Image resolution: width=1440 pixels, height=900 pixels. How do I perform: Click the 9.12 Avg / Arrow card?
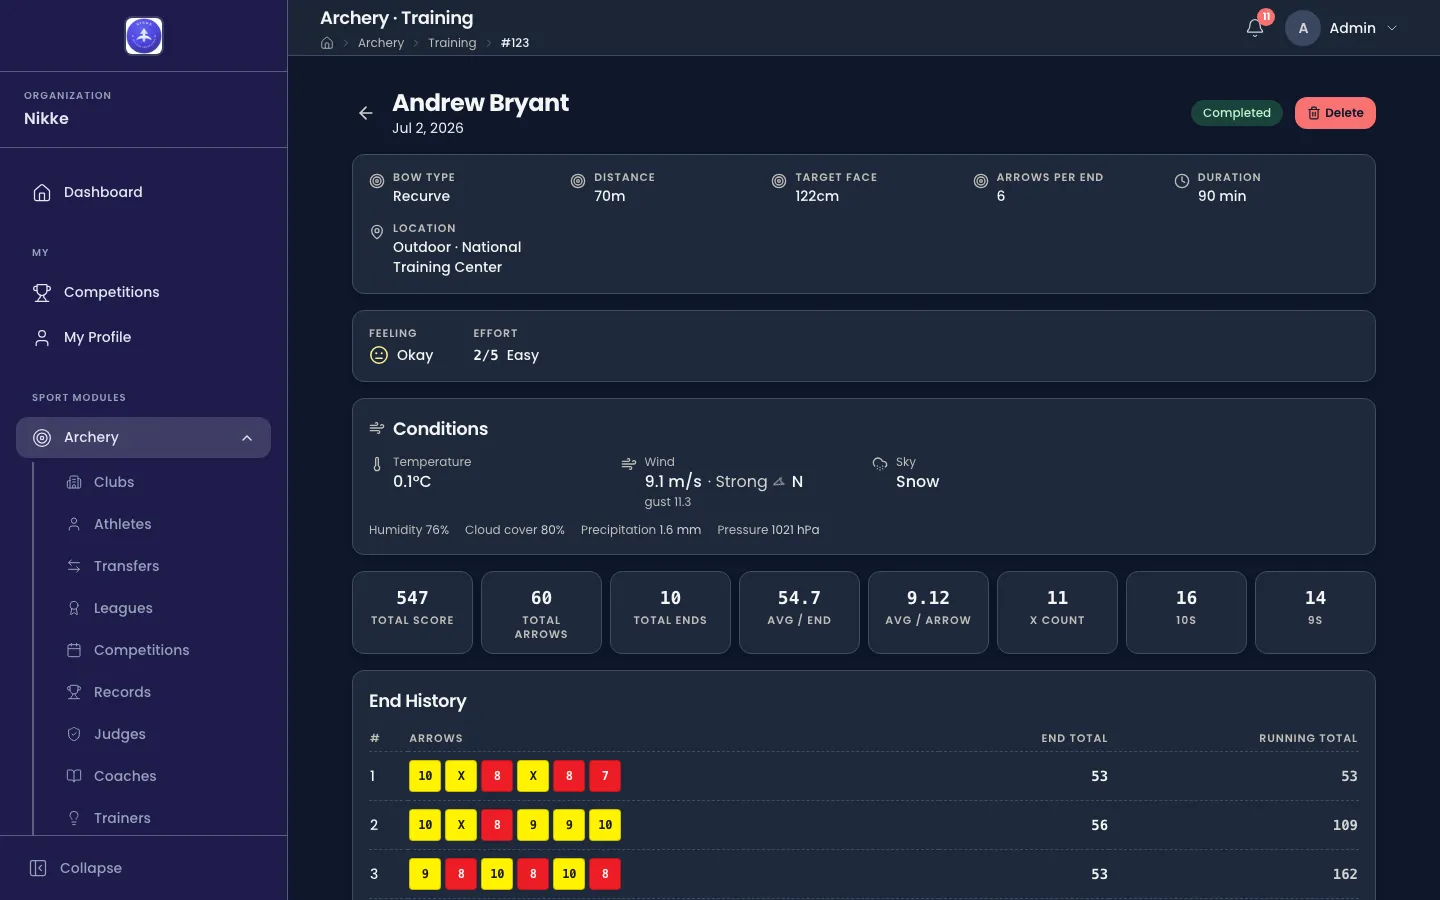click(928, 612)
